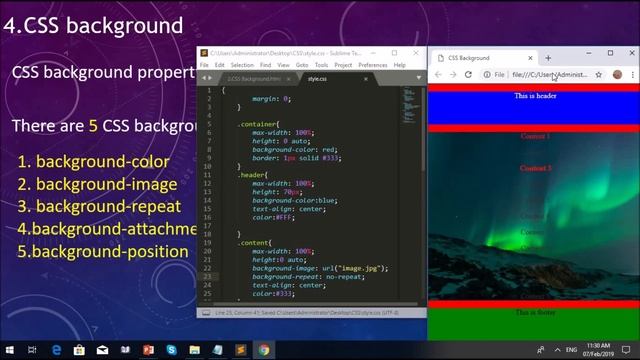Go forward in Chrome
The image size is (640, 360).
point(453,75)
